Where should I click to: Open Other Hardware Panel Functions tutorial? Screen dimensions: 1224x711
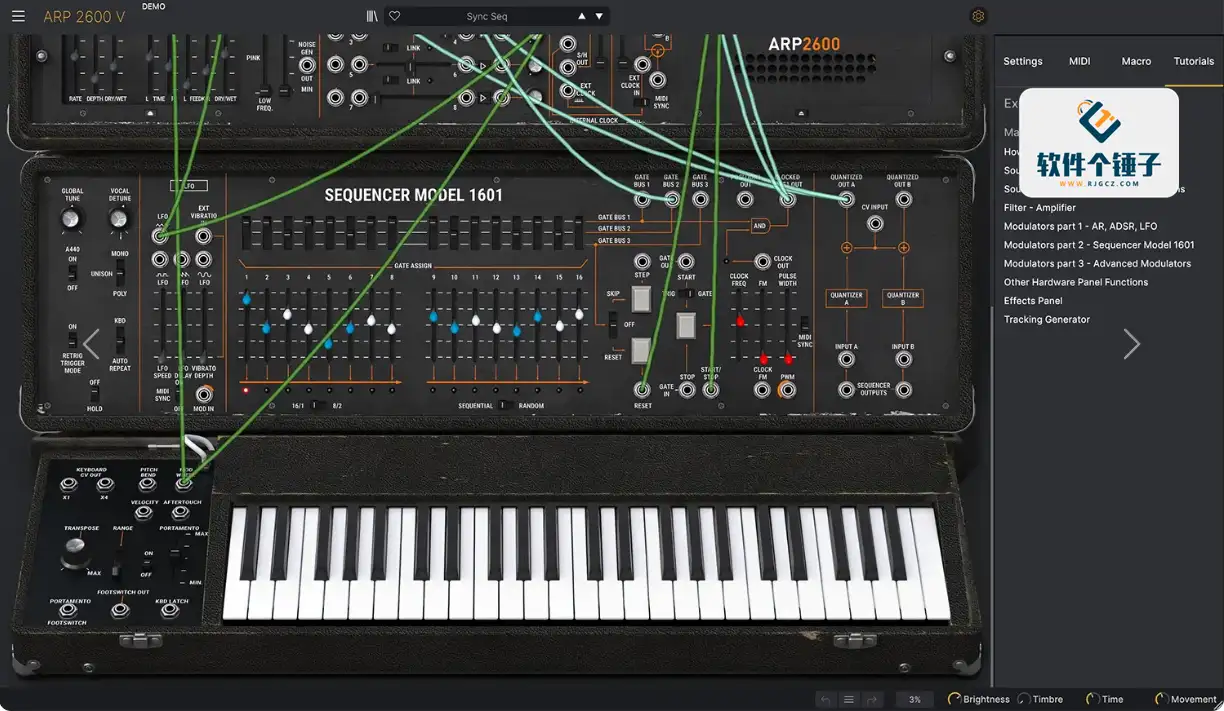[1076, 282]
